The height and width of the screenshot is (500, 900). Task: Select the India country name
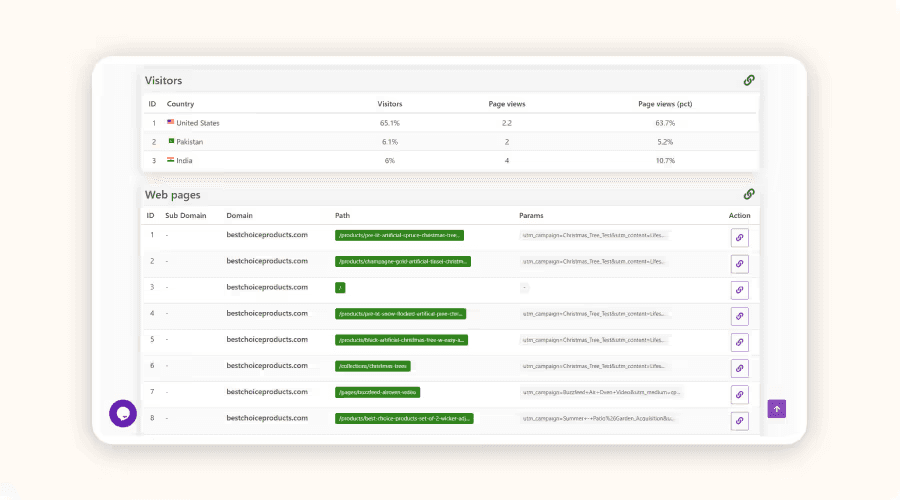pyautogui.click(x=184, y=161)
